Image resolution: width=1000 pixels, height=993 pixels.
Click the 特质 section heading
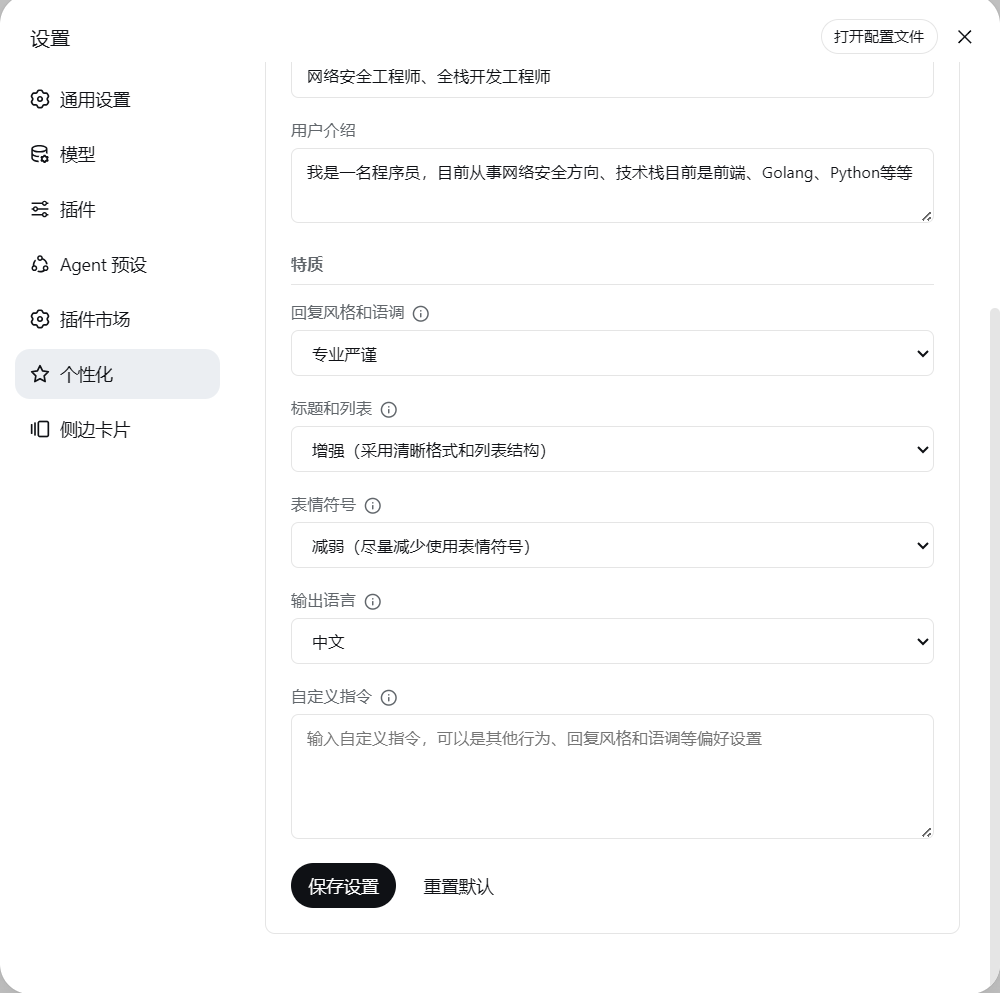pyautogui.click(x=307, y=264)
